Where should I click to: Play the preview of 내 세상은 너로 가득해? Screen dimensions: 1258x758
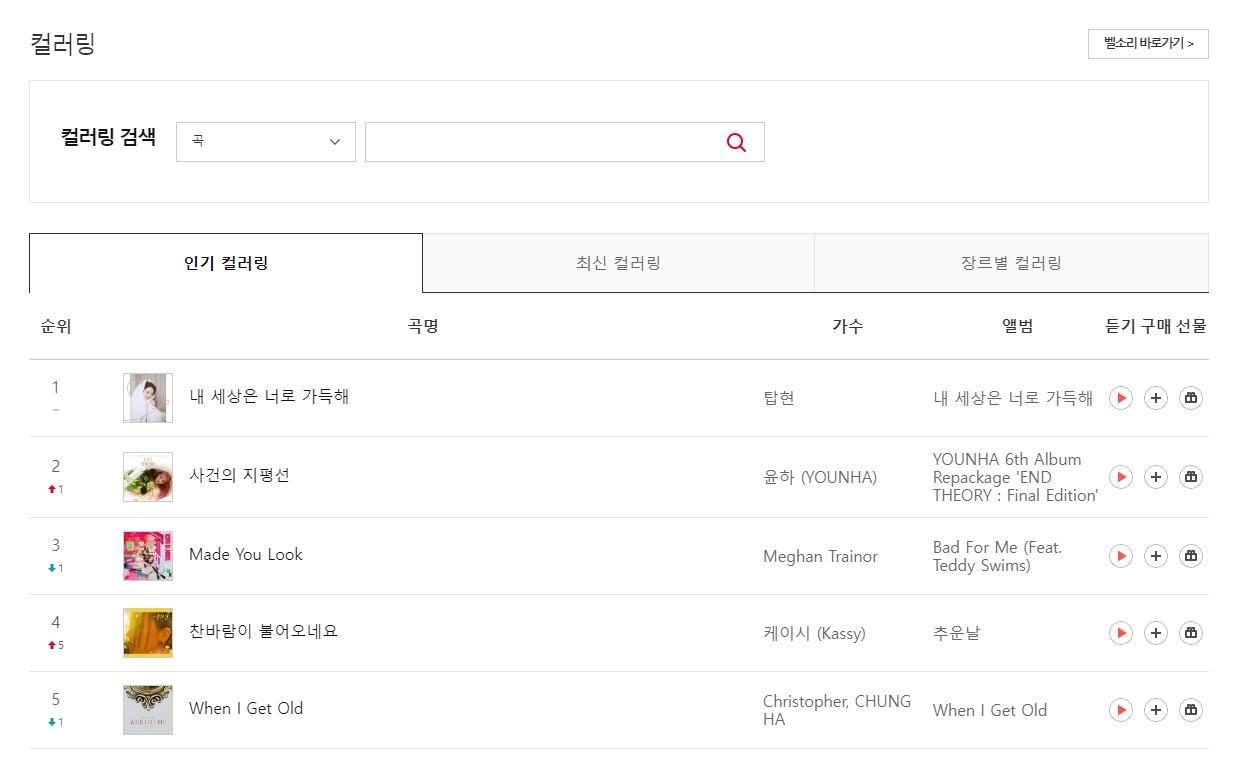coord(1120,397)
